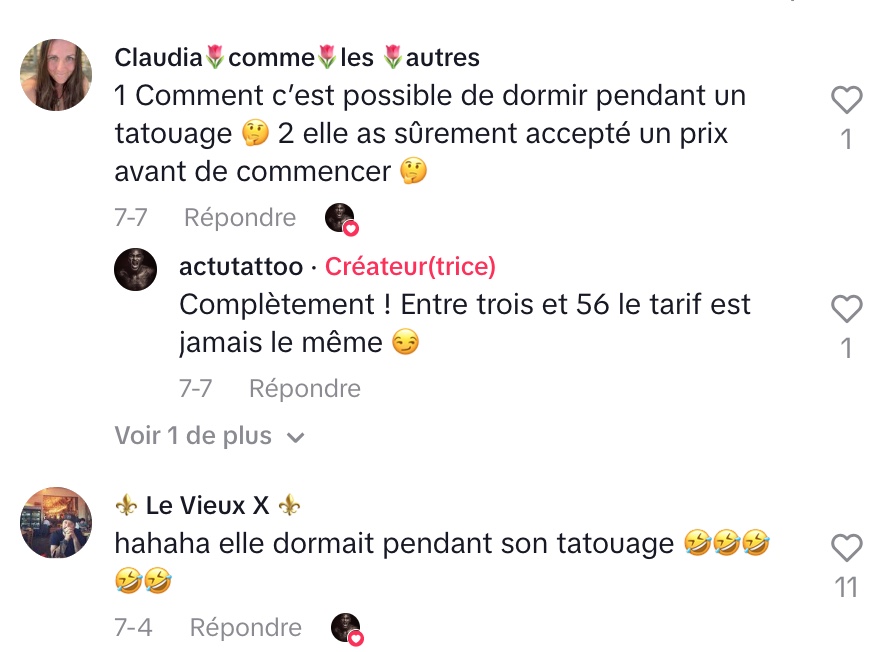Open actutattoo username link
The height and width of the screenshot is (652, 888).
click(x=241, y=266)
